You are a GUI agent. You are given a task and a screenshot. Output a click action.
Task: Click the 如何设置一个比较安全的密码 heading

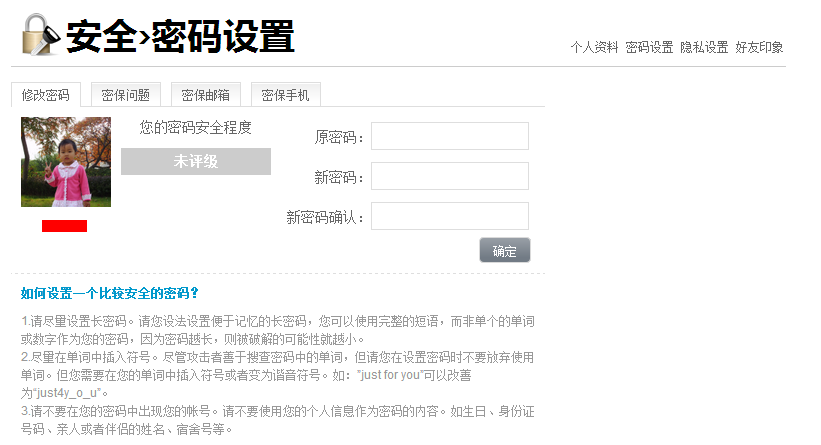[x=109, y=293]
